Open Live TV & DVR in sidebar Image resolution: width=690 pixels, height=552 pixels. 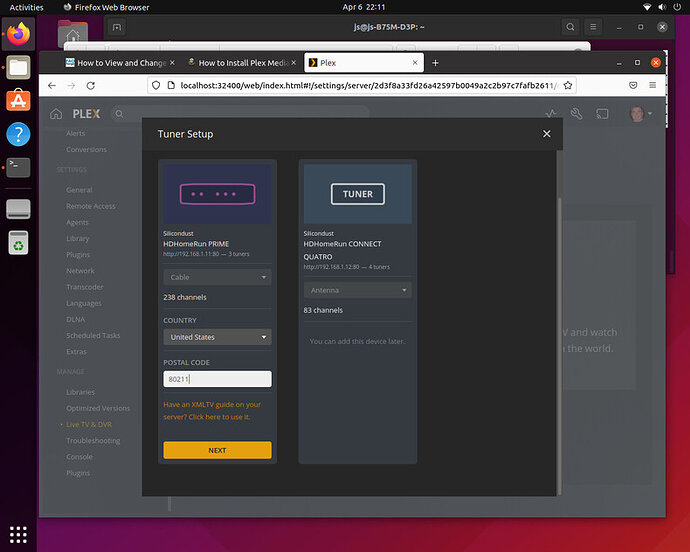(89, 424)
